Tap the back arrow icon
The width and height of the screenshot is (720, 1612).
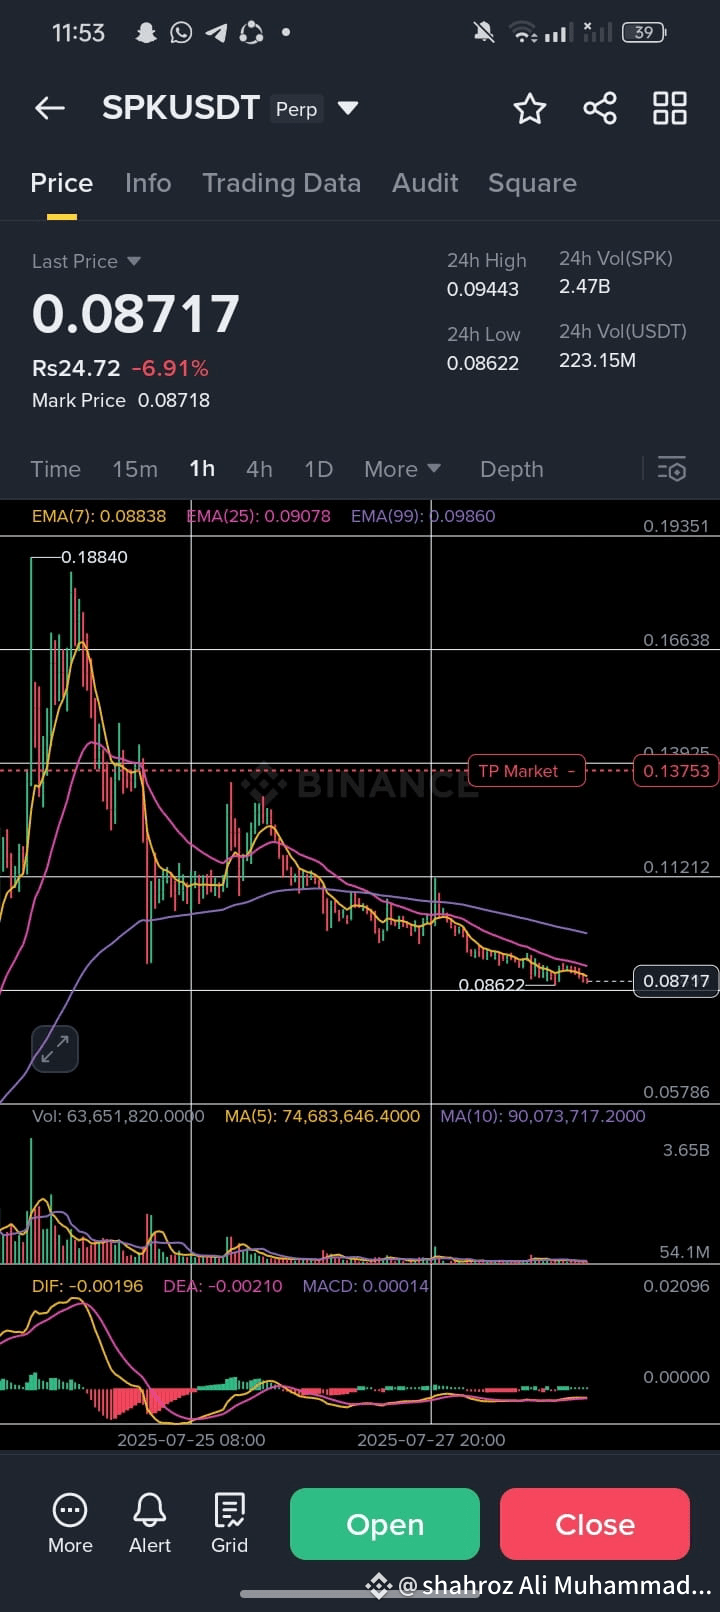(50, 108)
